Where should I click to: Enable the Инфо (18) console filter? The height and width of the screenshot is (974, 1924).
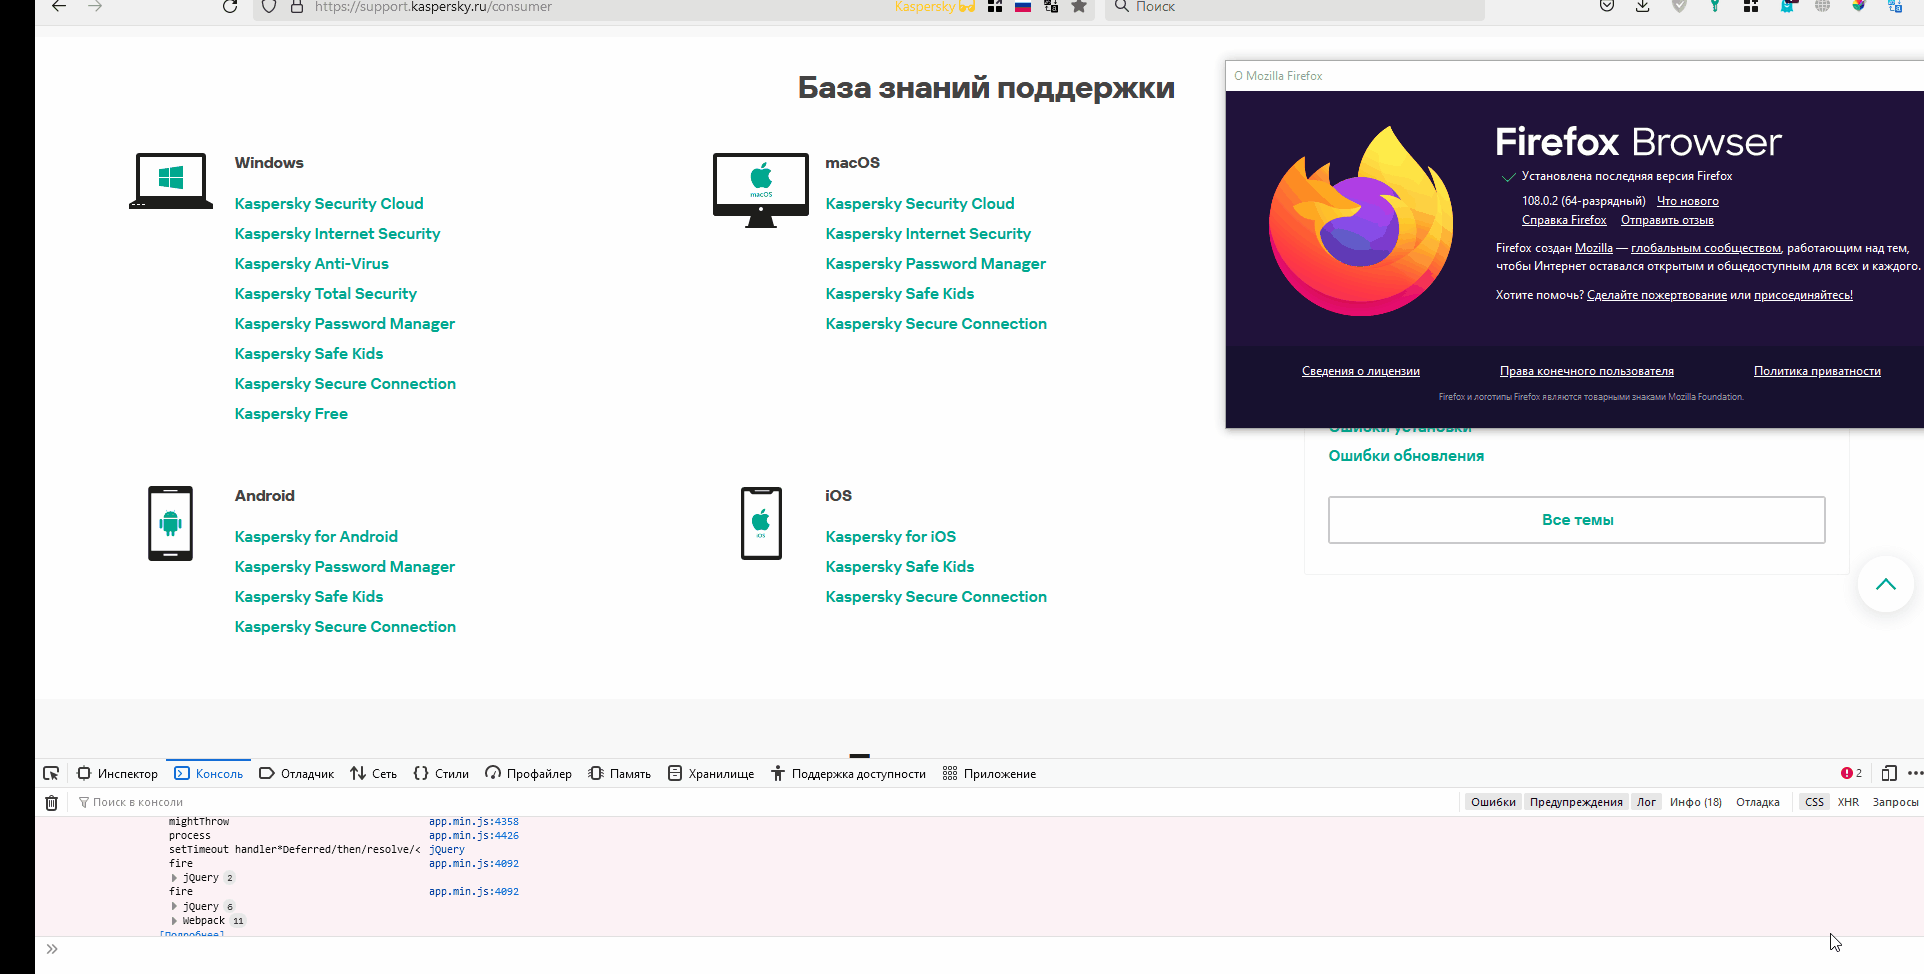(1696, 802)
